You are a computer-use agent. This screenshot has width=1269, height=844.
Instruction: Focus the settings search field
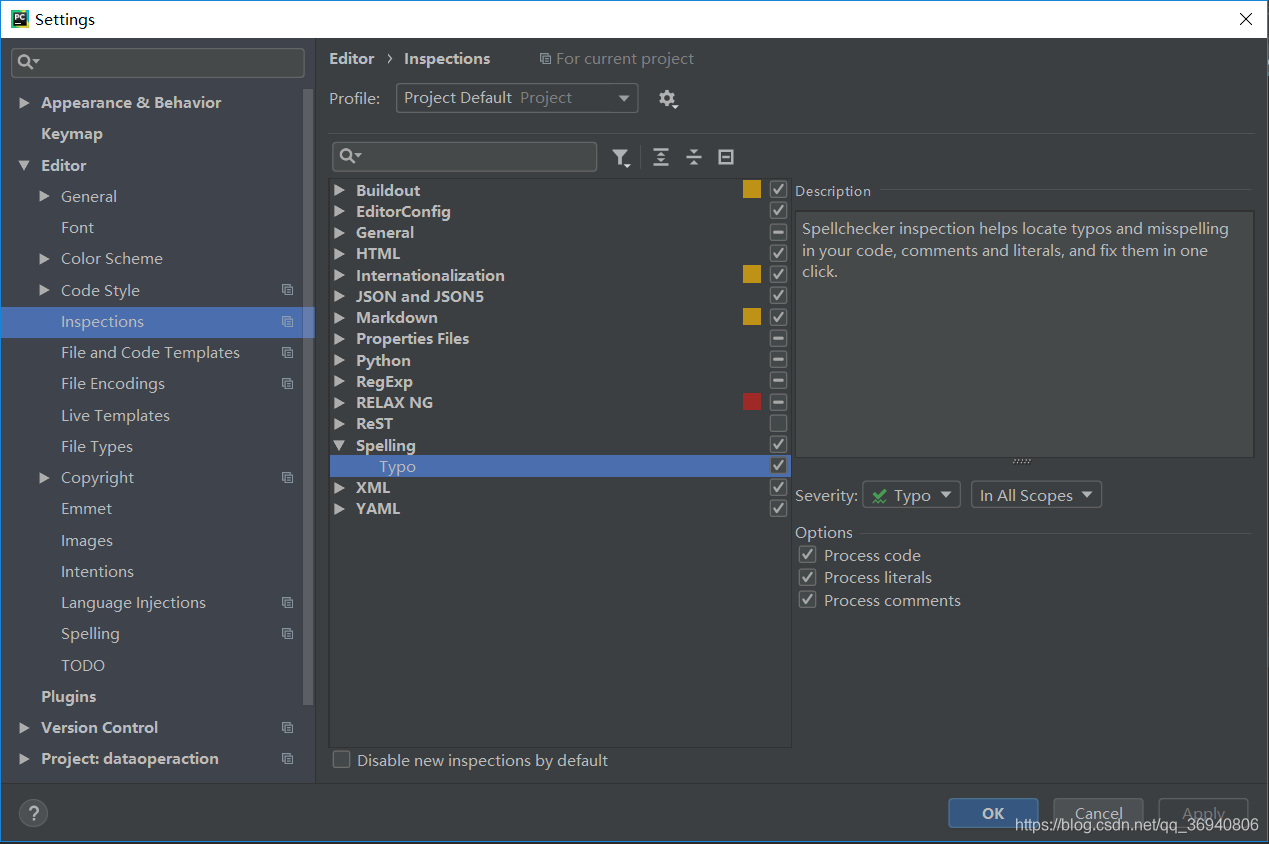(x=158, y=62)
